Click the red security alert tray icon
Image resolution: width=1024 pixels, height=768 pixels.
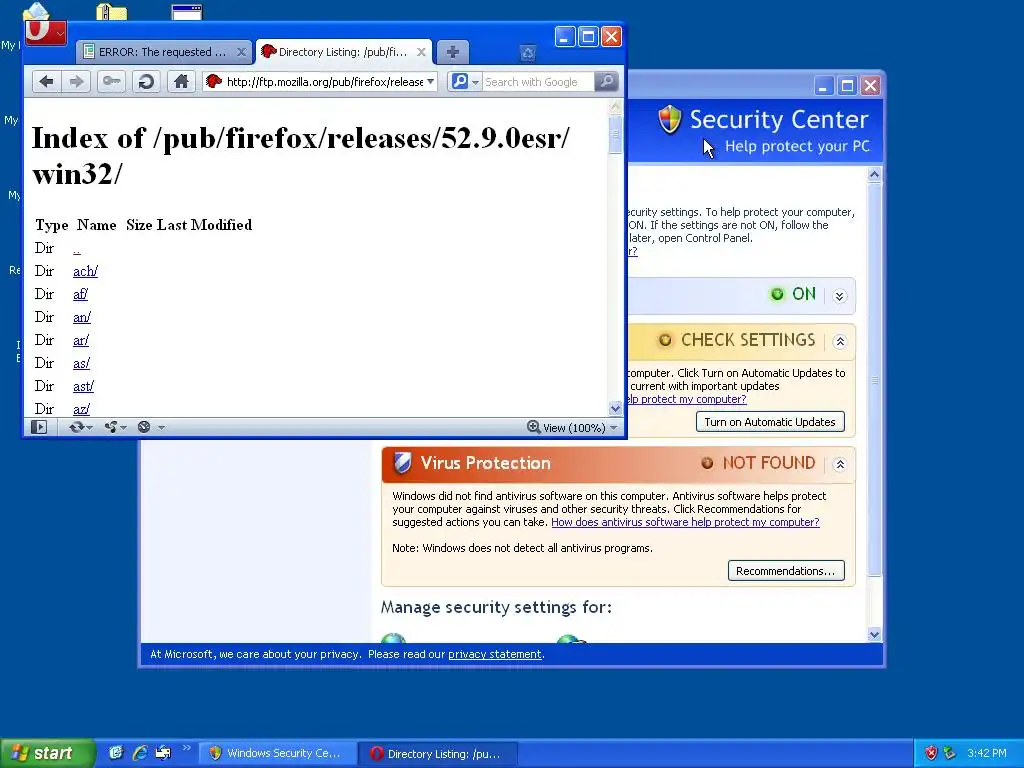[931, 753]
